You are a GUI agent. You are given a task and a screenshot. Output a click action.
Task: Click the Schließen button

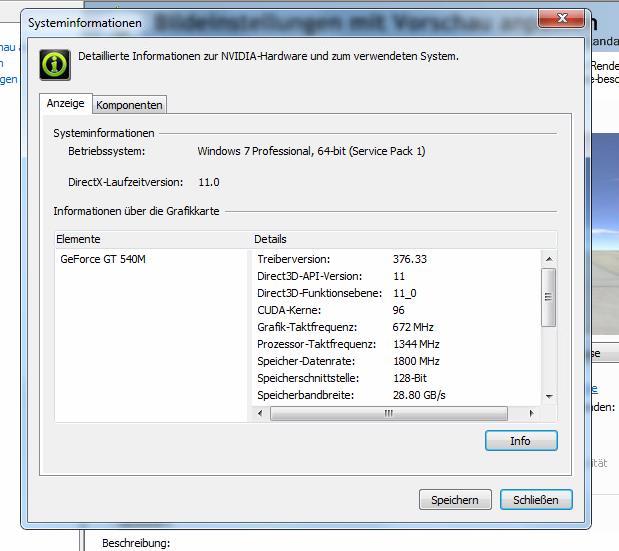[536, 500]
